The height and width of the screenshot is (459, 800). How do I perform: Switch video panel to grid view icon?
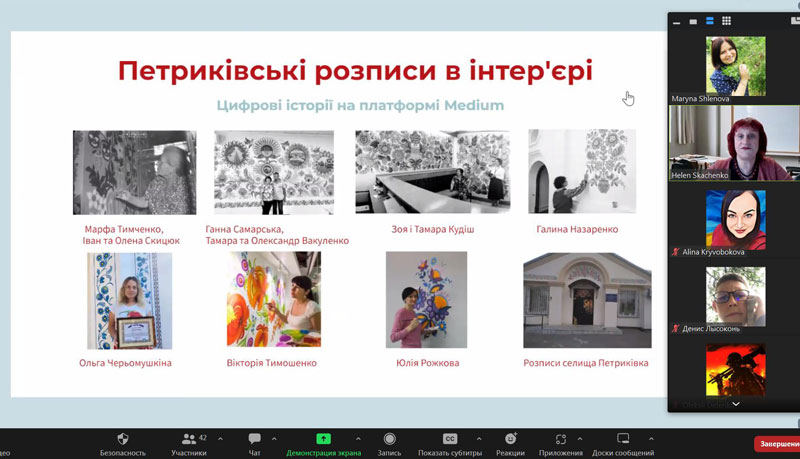[726, 21]
